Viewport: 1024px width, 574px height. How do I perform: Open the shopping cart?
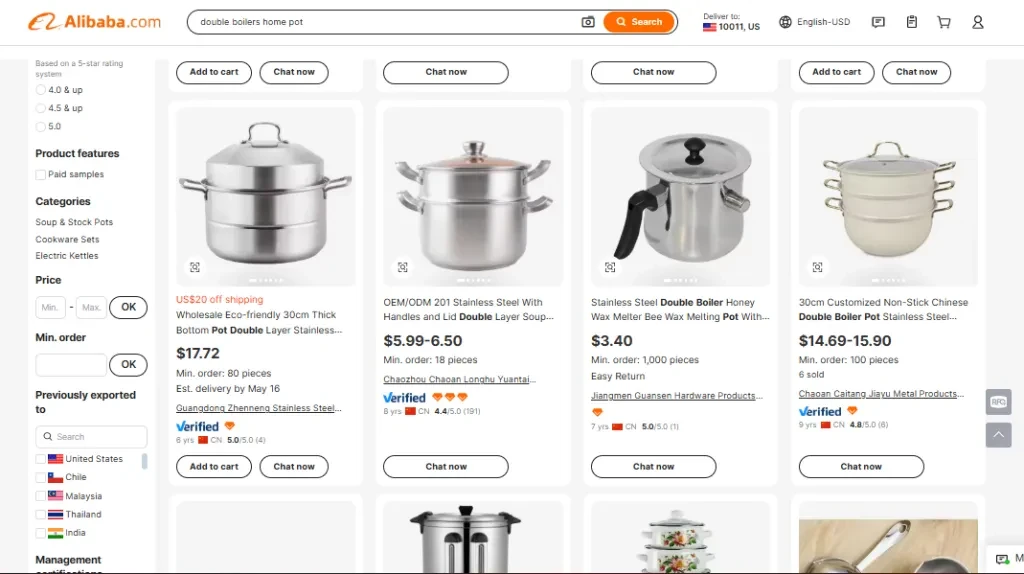coord(944,22)
